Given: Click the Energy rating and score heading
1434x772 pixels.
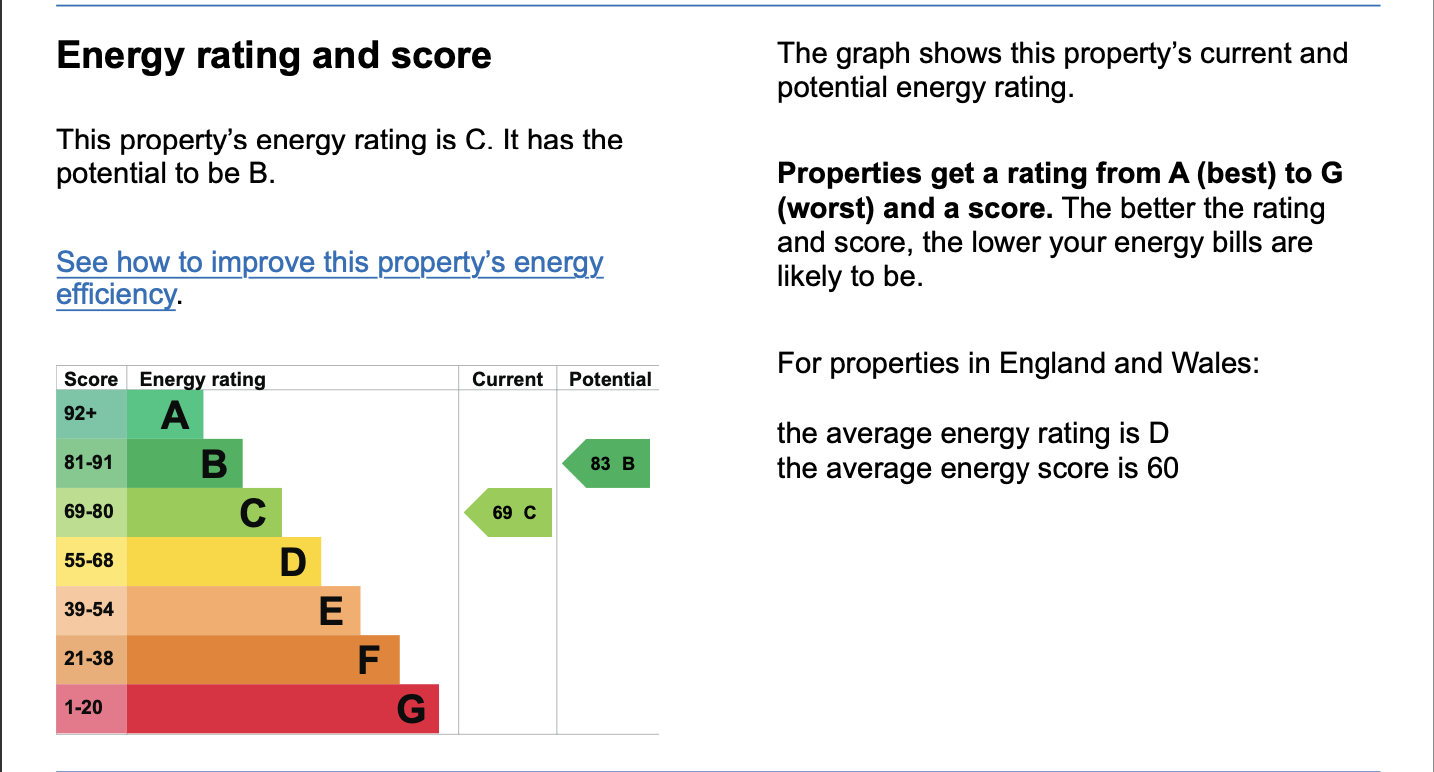Looking at the screenshot, I should pyautogui.click(x=274, y=55).
